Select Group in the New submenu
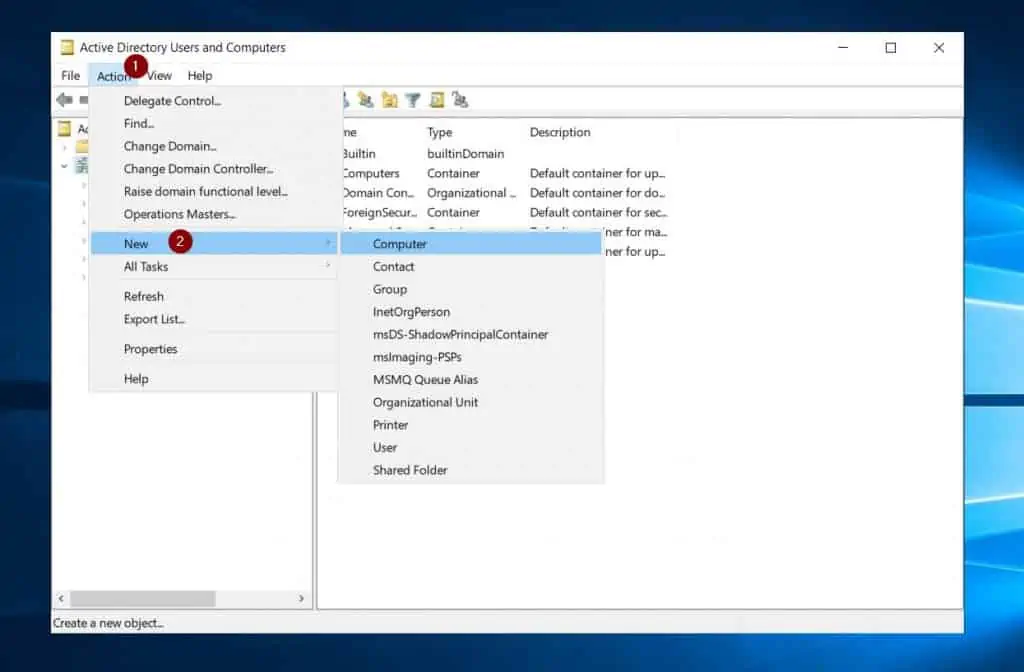 (x=471, y=289)
